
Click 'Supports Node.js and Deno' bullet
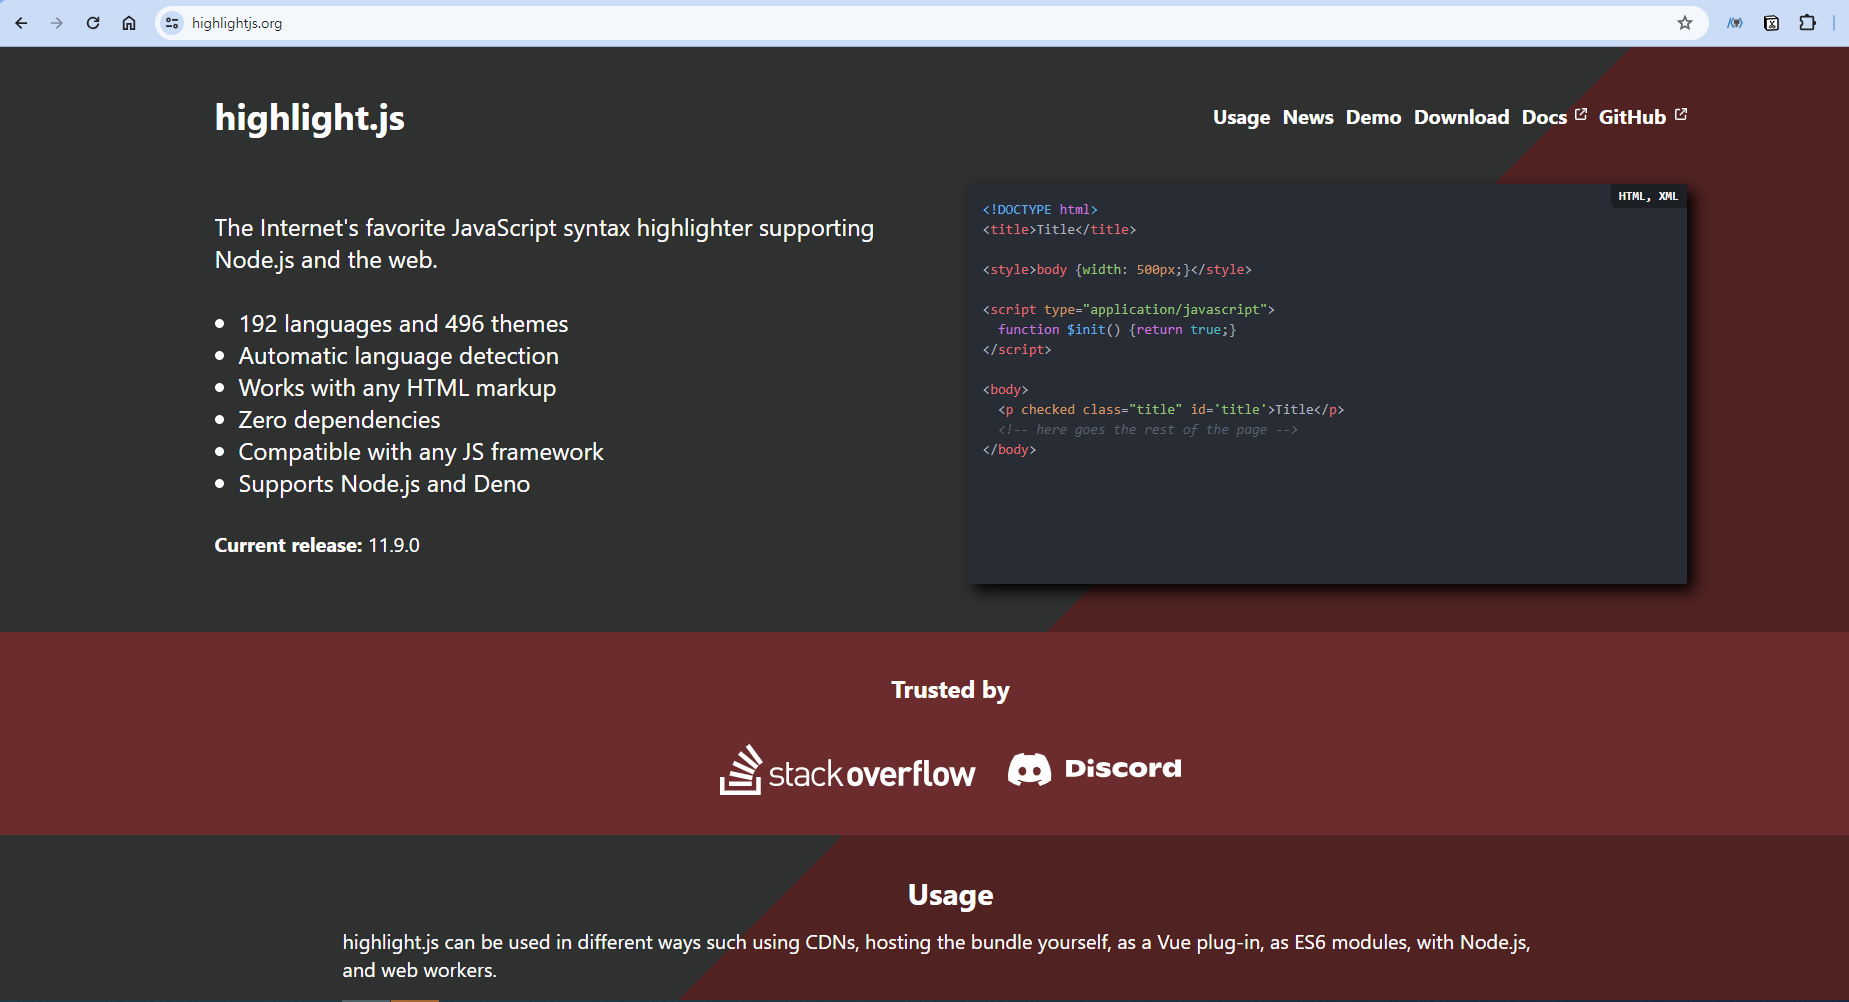point(384,484)
